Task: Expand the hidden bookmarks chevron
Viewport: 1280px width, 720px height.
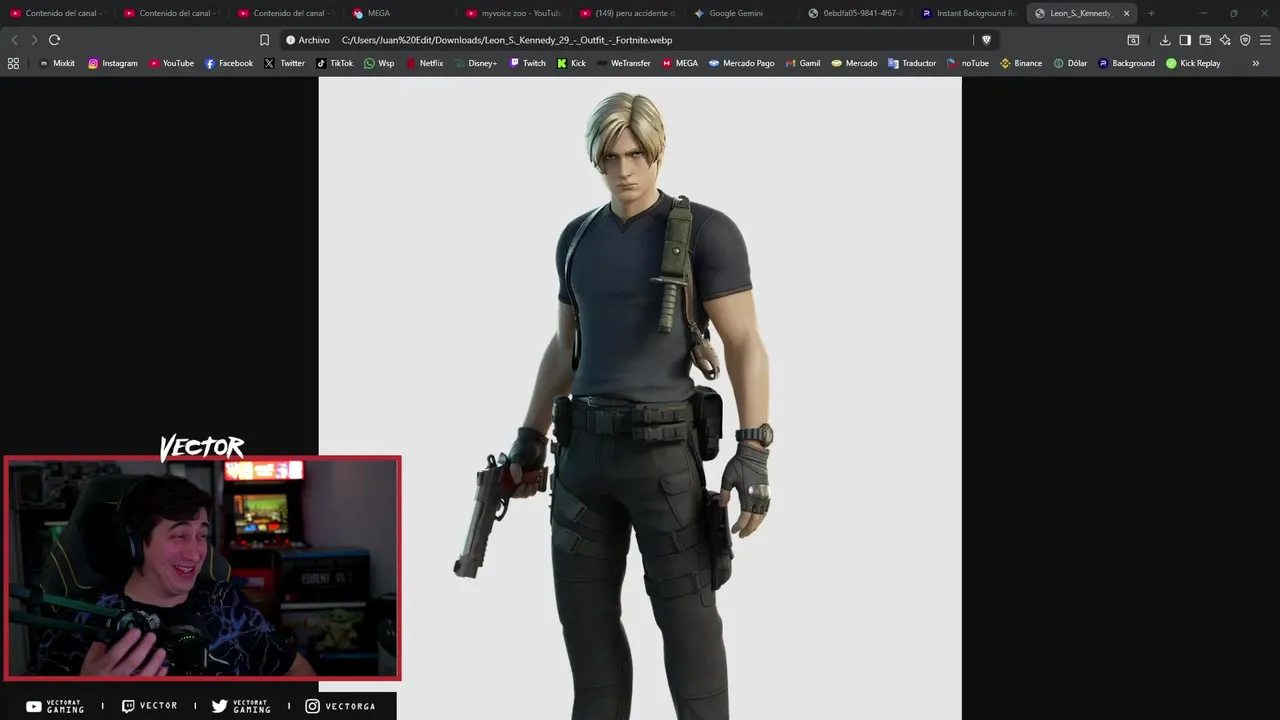Action: point(1256,63)
